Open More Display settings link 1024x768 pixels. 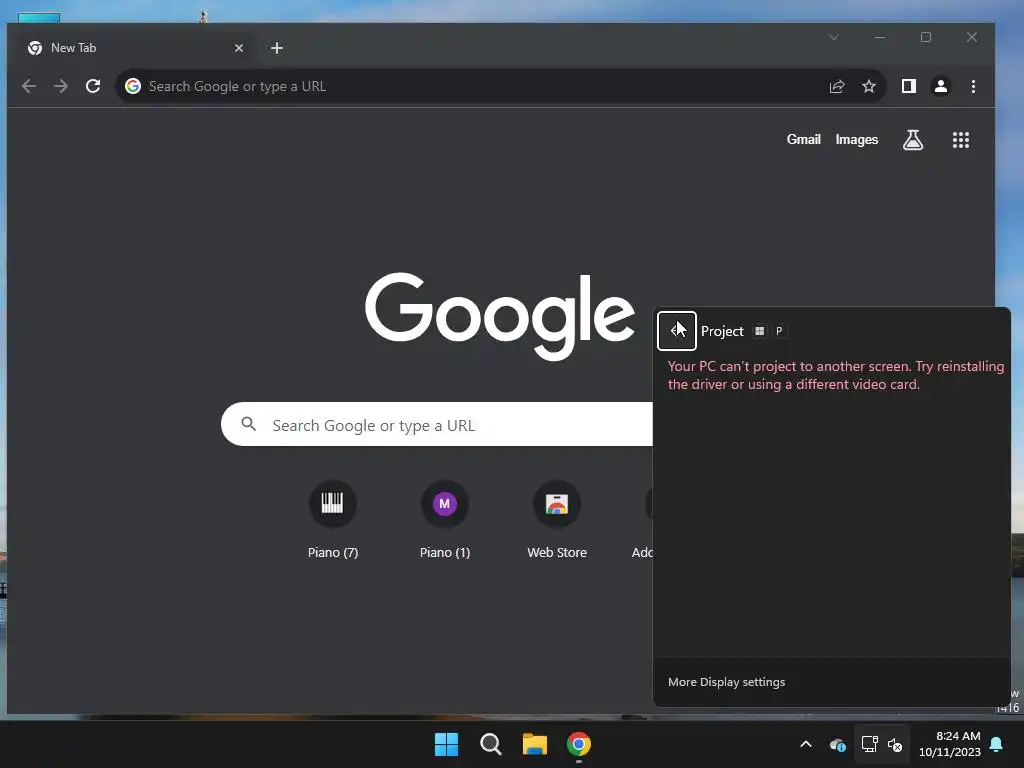(726, 682)
